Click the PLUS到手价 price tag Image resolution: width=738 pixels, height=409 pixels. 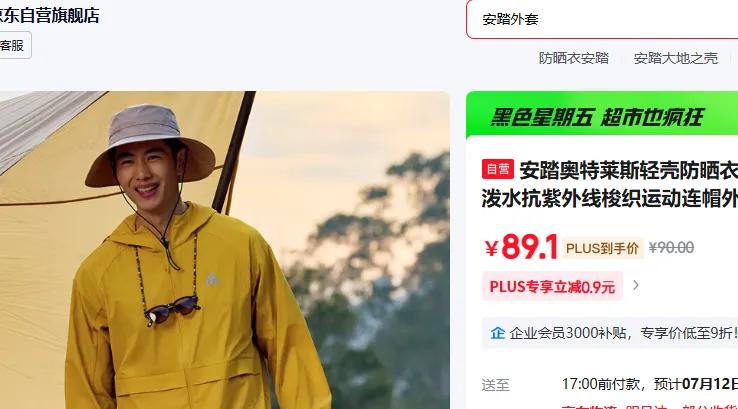602,248
